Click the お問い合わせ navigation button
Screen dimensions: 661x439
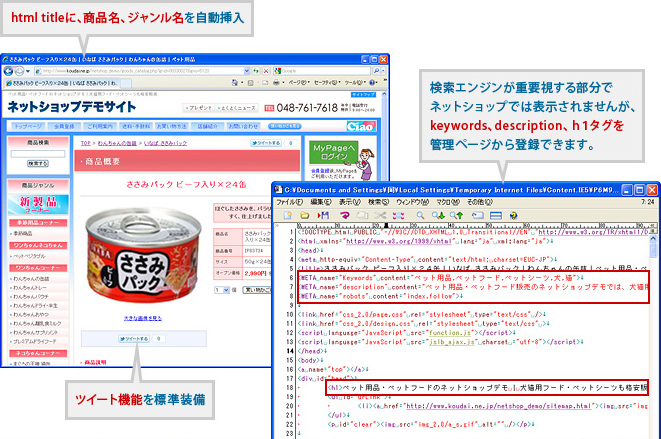point(243,126)
